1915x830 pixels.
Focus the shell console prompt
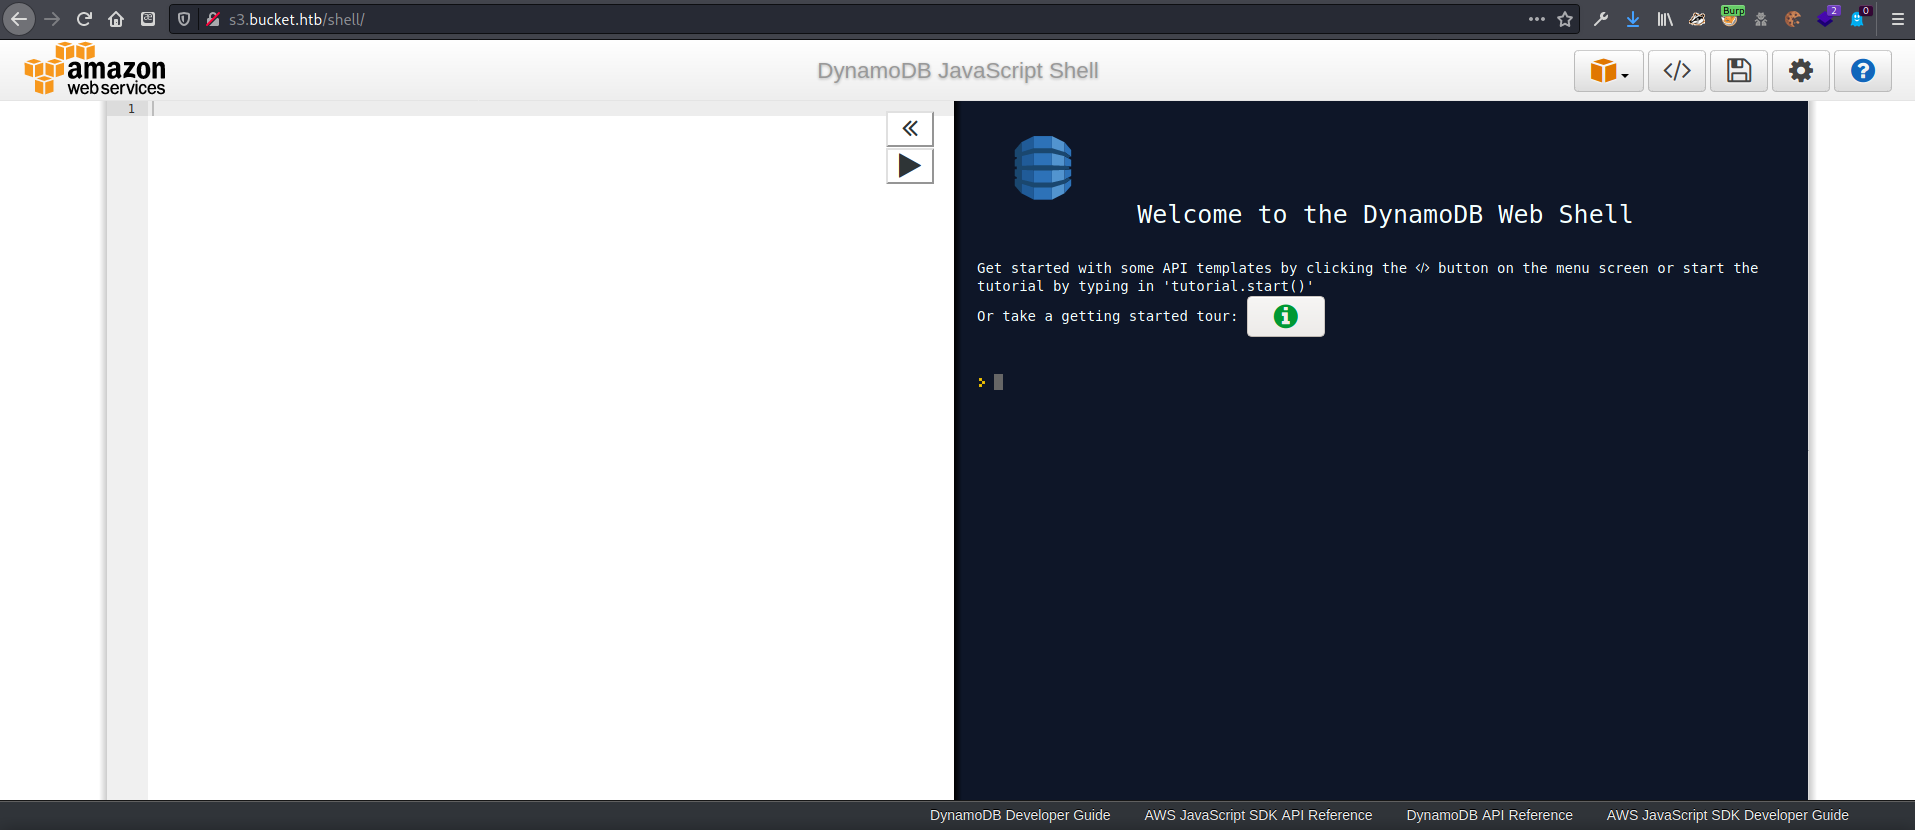[x=998, y=382]
